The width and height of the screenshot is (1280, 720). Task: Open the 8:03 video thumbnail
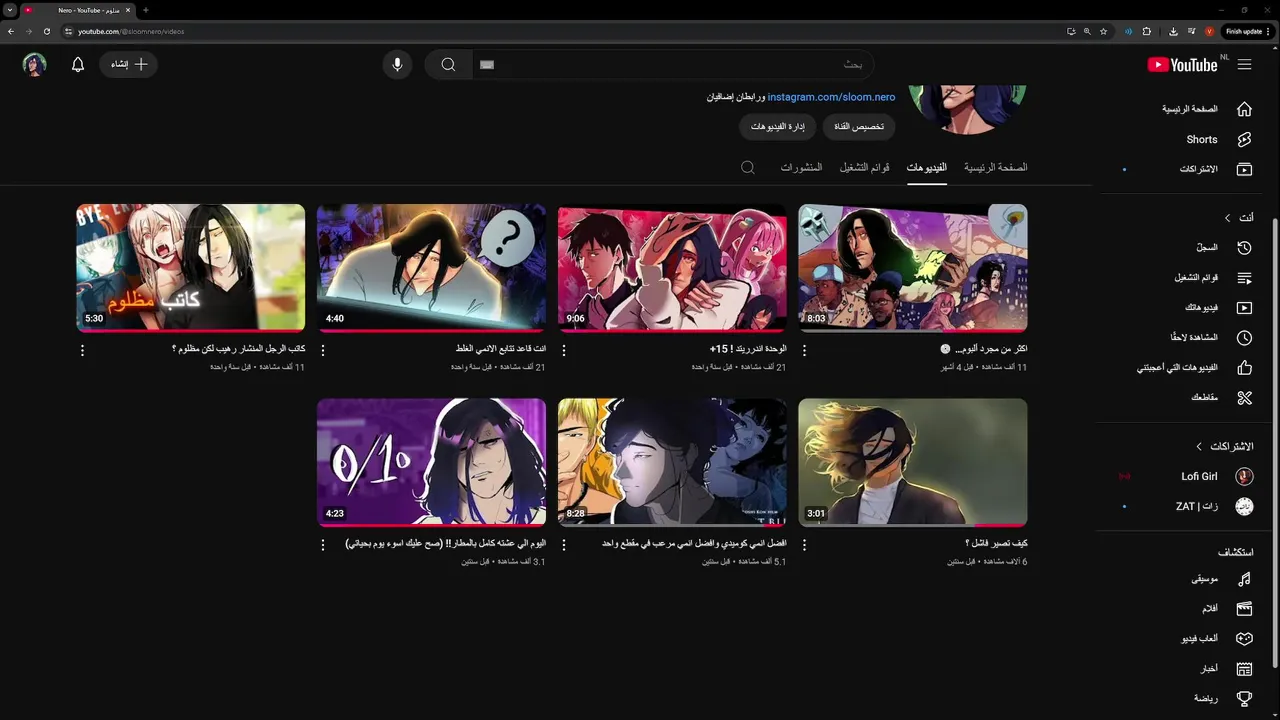912,268
